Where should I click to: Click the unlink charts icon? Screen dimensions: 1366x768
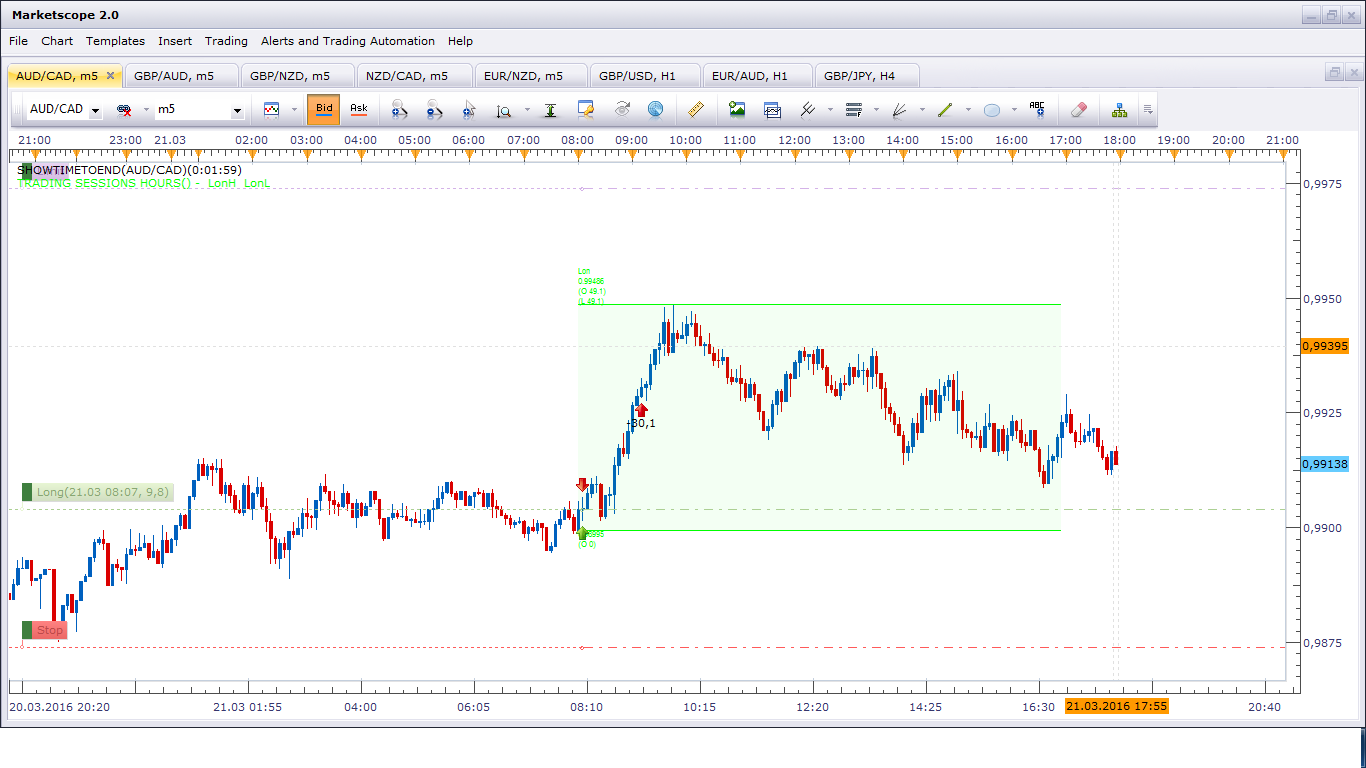124,109
